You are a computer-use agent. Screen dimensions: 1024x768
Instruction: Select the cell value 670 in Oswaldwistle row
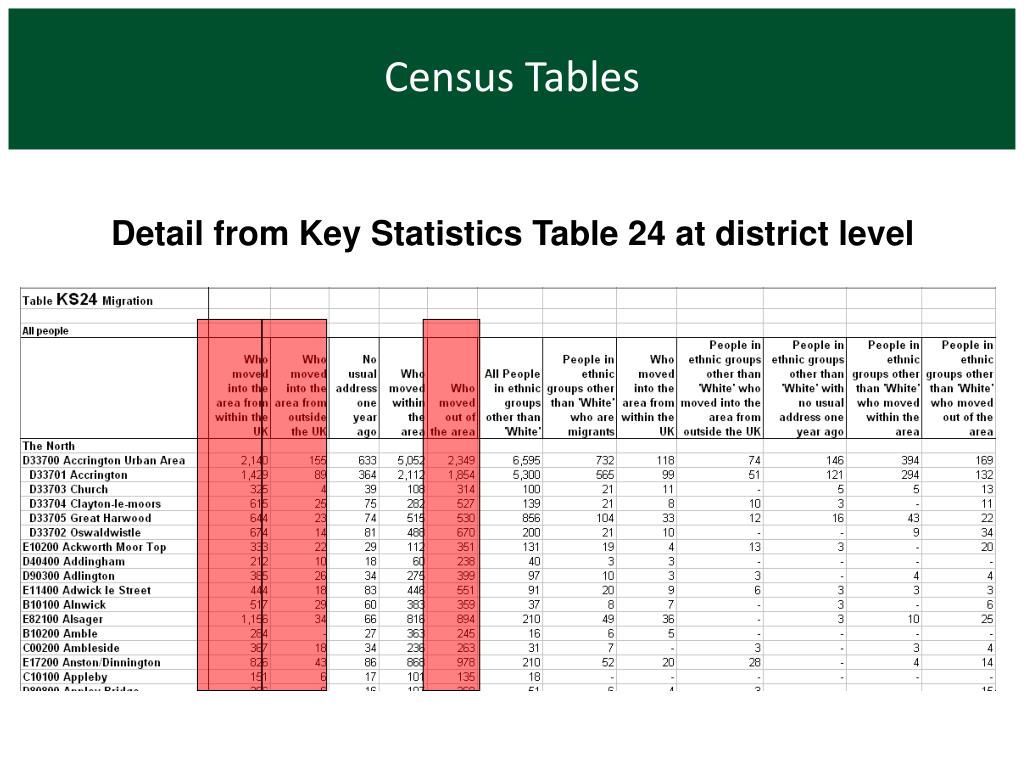(x=466, y=532)
